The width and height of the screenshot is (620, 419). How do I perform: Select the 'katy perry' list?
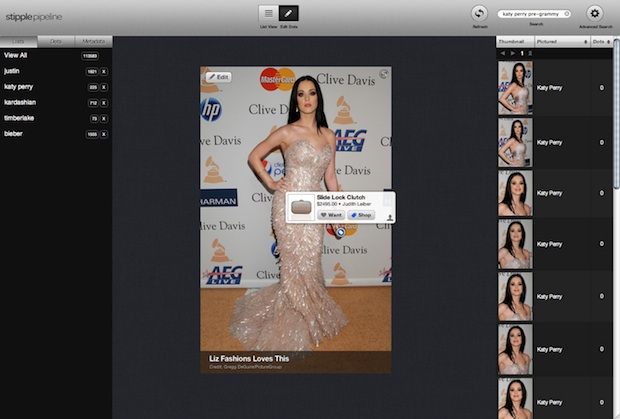click(x=19, y=87)
